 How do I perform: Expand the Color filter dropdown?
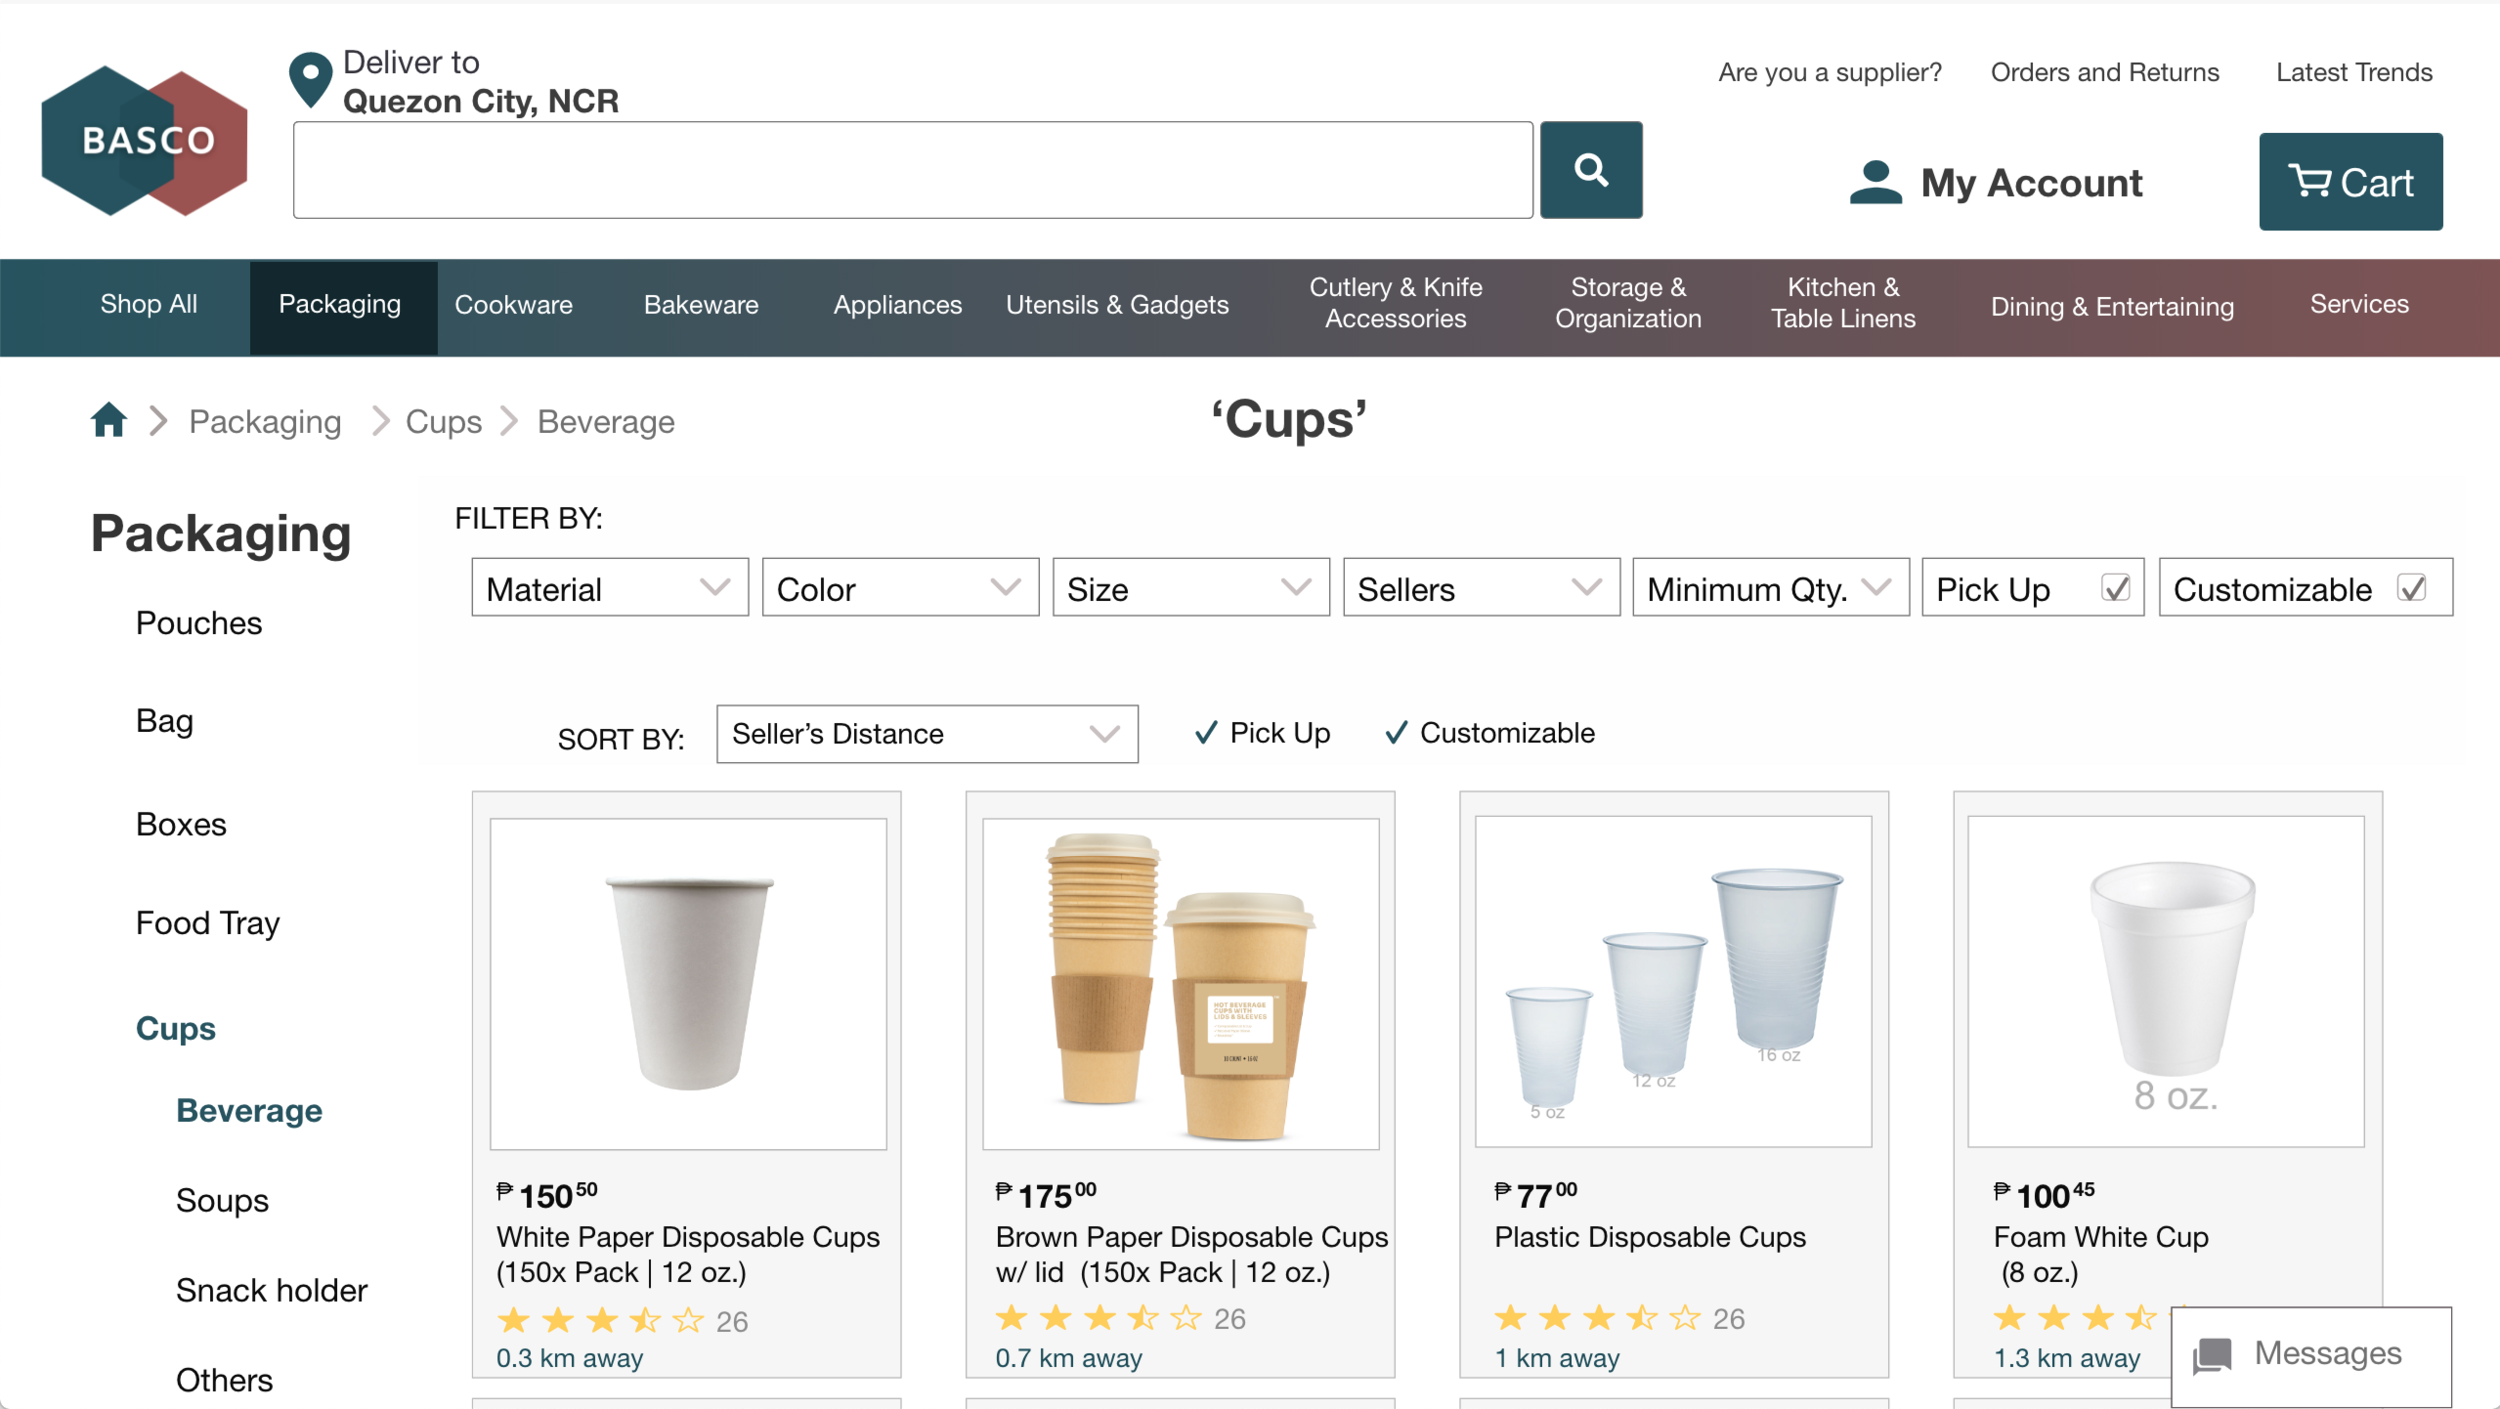(899, 588)
